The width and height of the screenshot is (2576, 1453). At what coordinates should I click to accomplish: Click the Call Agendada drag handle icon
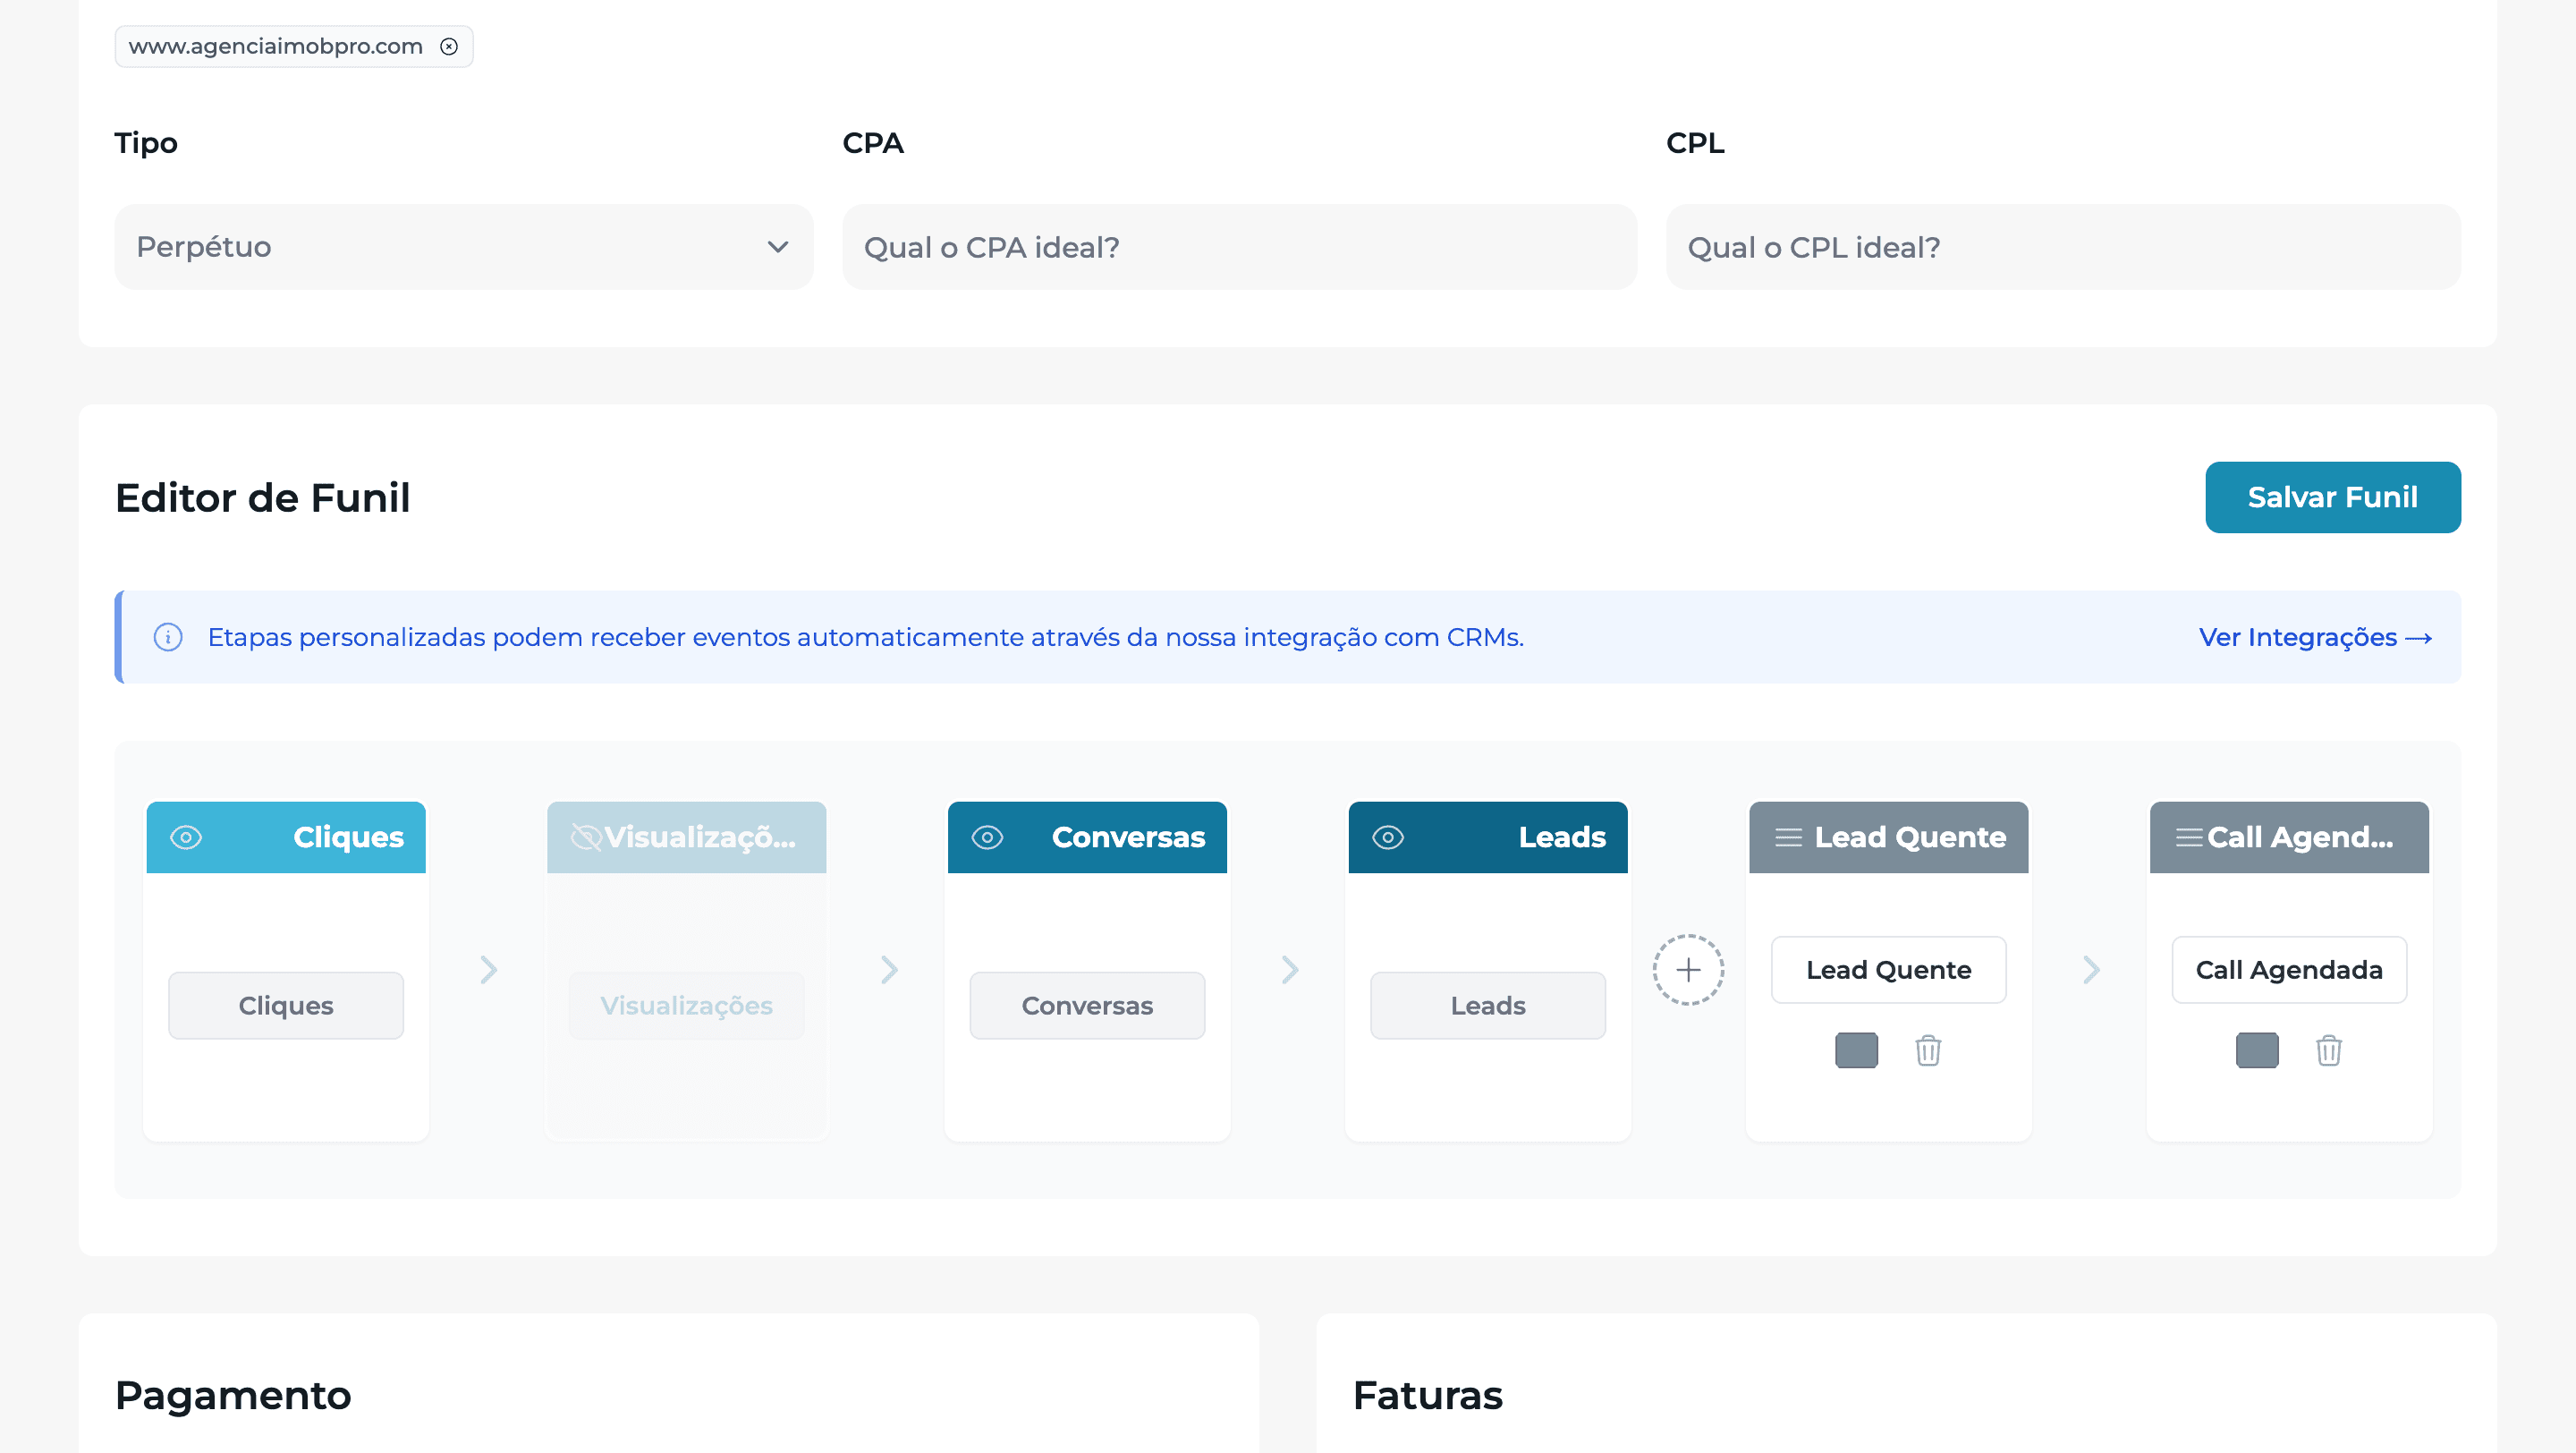(x=2188, y=837)
